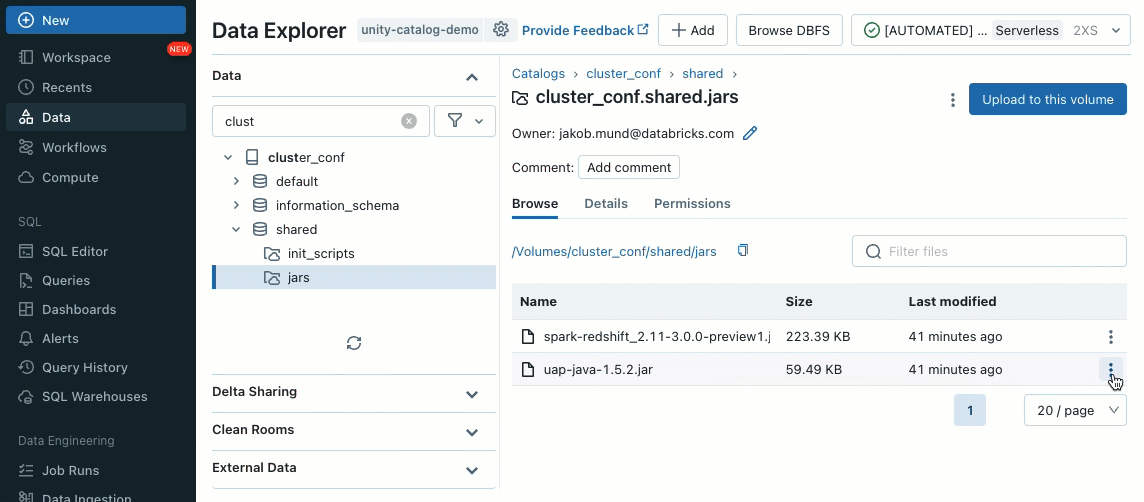Select the init_scripts volume in the tree
The image size is (1144, 502).
(x=320, y=254)
